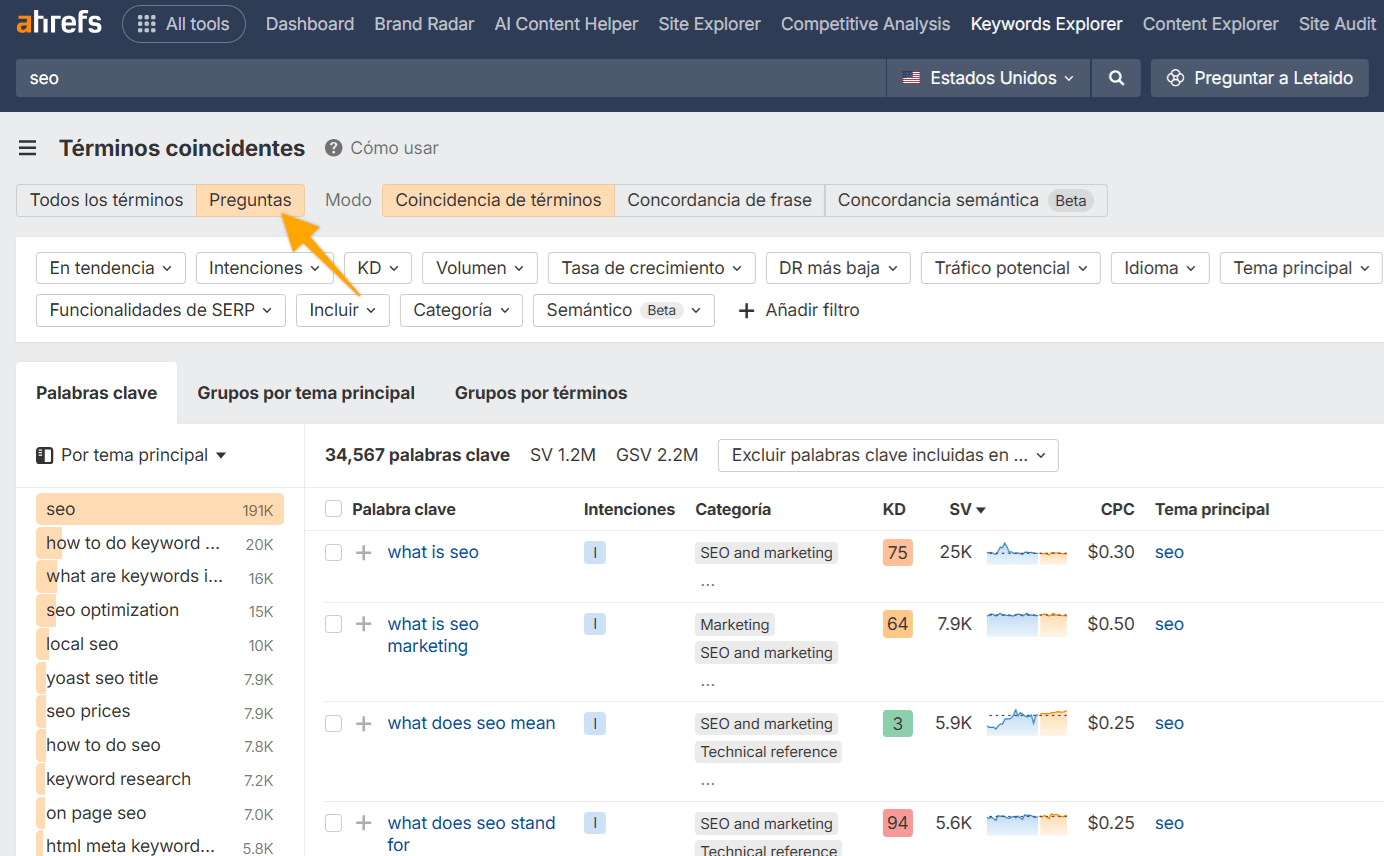Open the Incluir filter dropdown
This screenshot has height=856, width=1384.
click(343, 310)
